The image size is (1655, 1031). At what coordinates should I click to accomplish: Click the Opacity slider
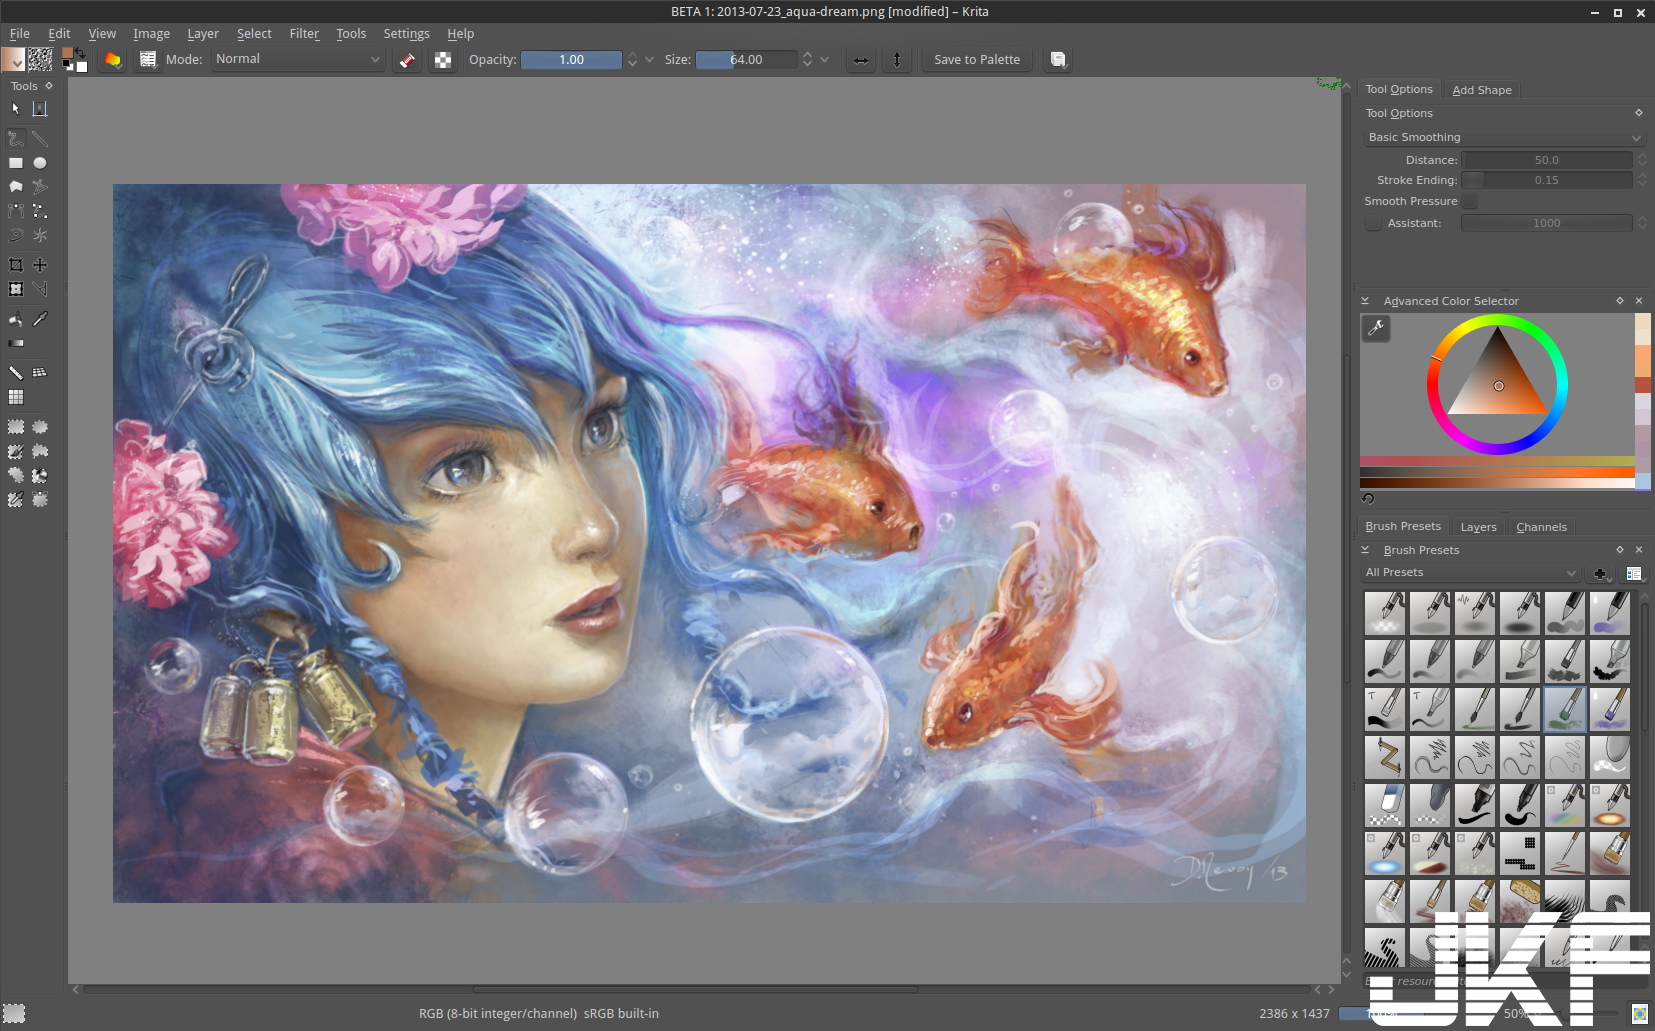[571, 60]
